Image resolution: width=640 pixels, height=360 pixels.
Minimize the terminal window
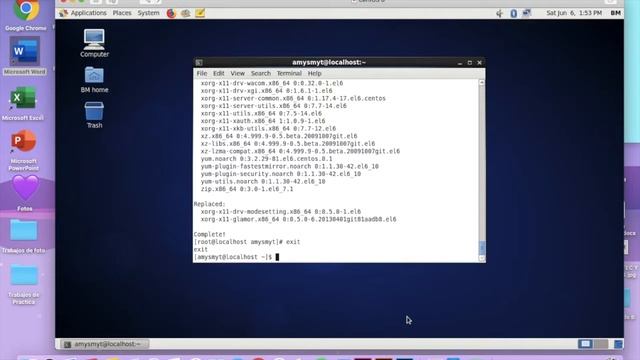[x=460, y=63]
